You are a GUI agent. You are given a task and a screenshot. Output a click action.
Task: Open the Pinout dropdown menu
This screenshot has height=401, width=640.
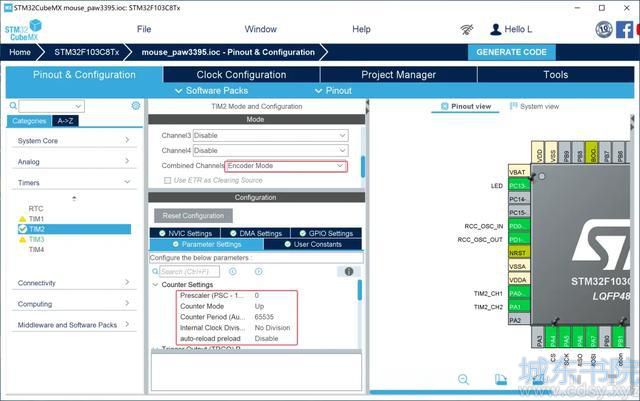333,91
